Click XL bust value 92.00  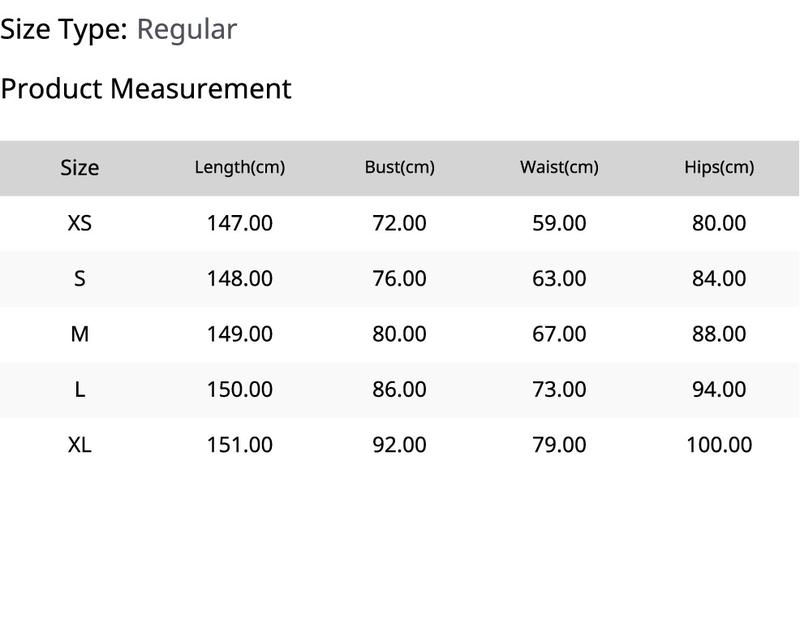pyautogui.click(x=399, y=445)
